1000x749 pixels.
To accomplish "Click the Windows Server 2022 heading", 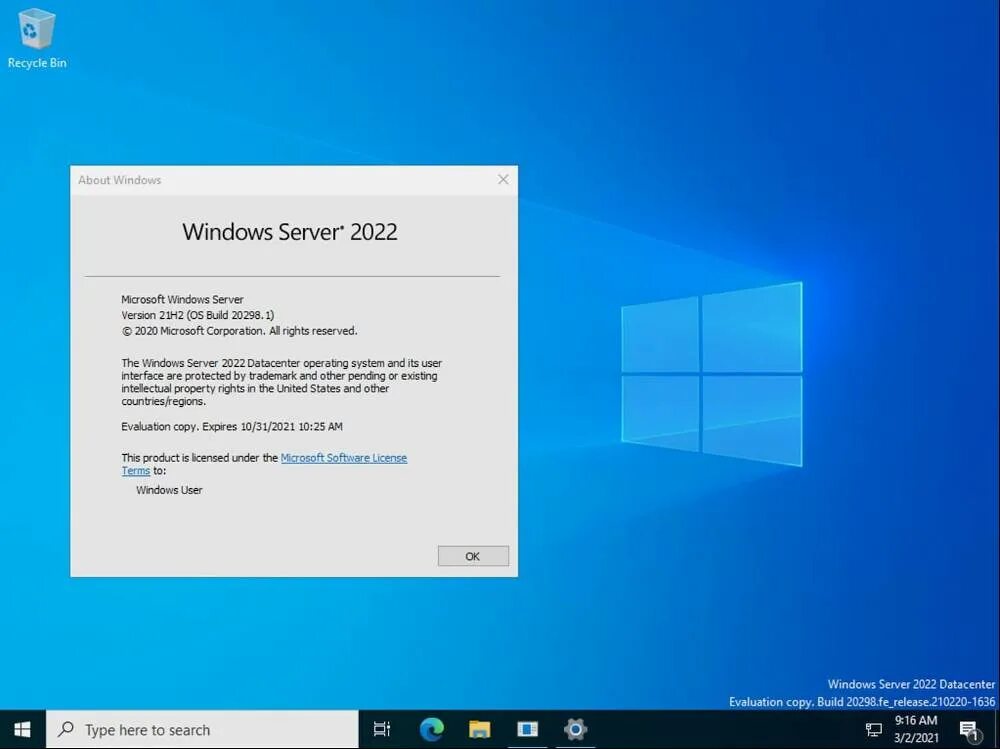I will pos(290,232).
